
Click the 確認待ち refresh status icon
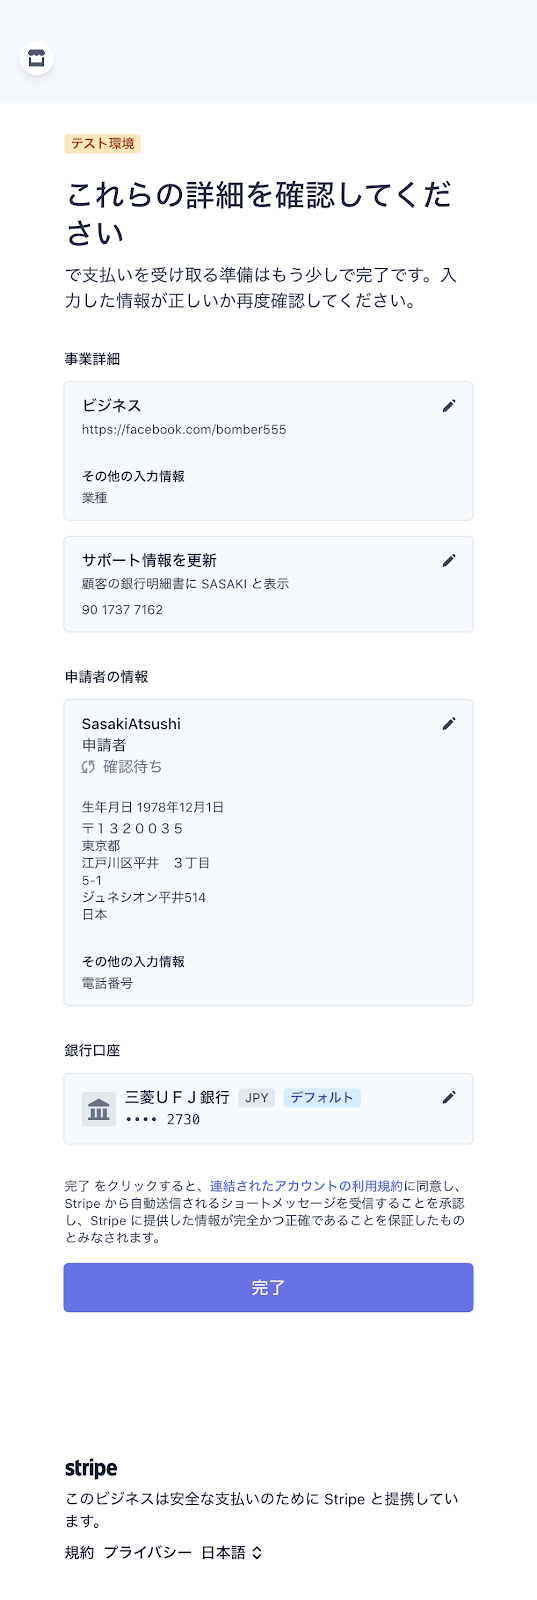click(88, 767)
